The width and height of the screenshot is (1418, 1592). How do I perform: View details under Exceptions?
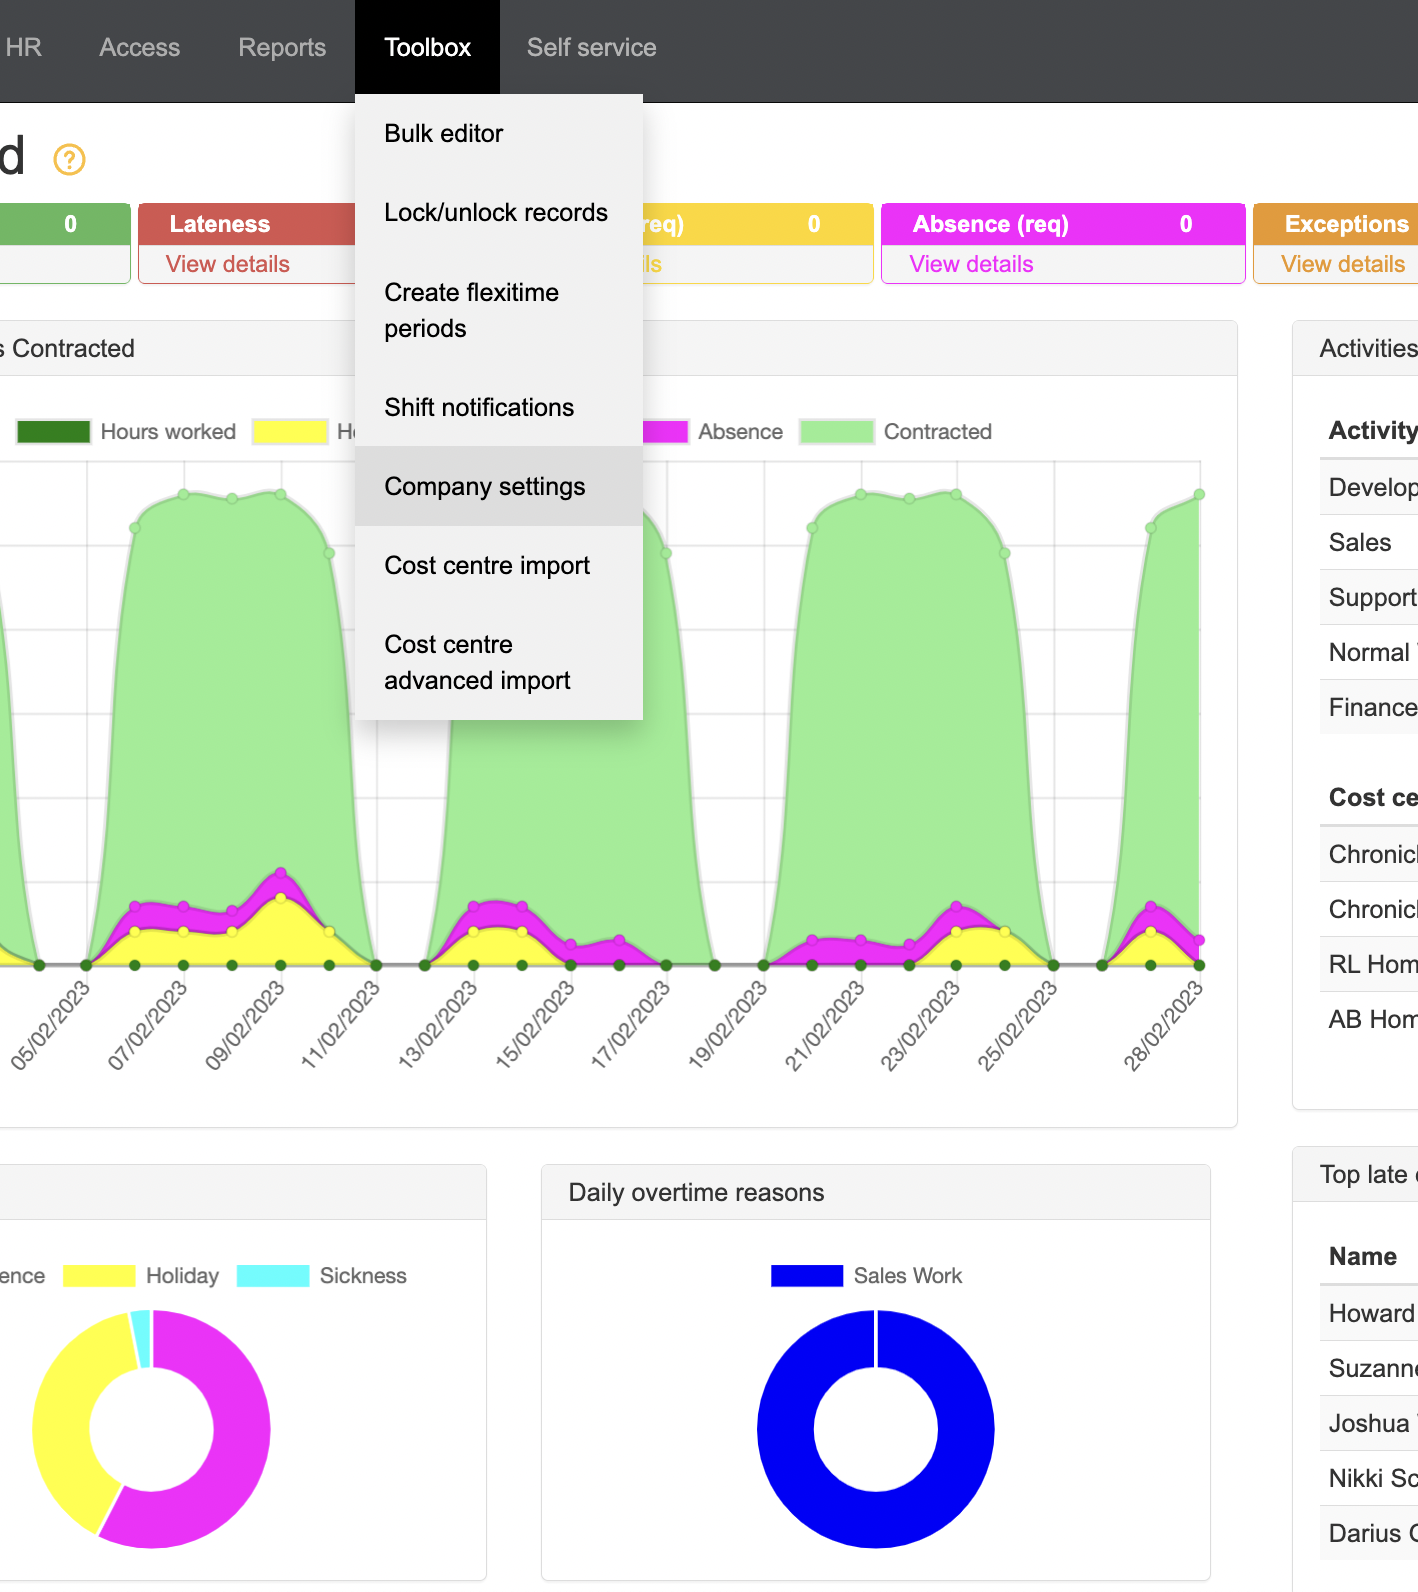pos(1343,264)
